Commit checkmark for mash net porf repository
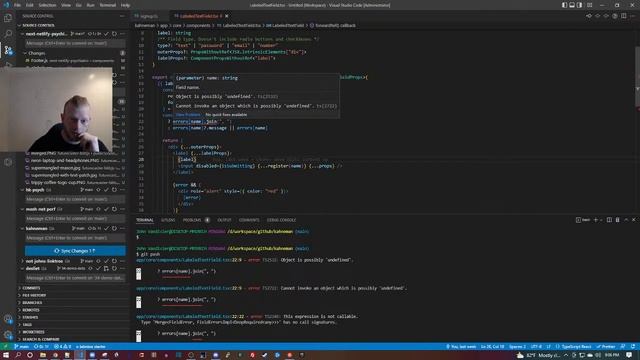 (x=106, y=209)
